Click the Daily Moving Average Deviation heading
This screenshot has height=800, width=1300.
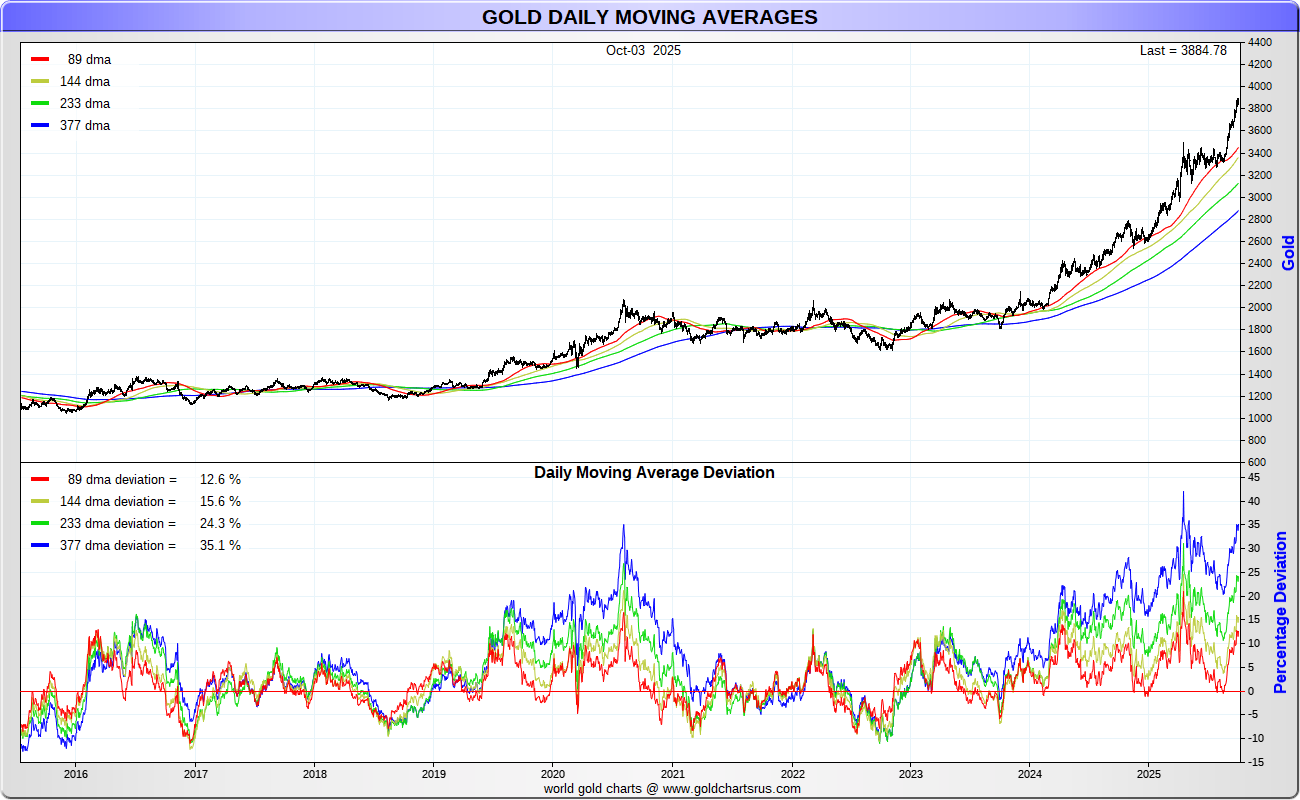coord(654,472)
